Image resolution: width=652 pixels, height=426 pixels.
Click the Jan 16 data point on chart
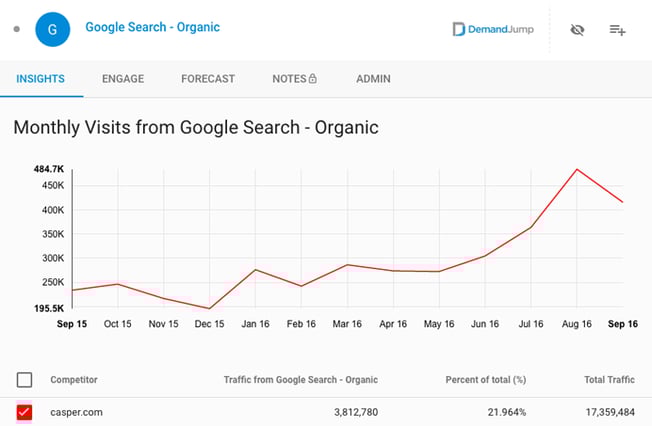pos(255,270)
